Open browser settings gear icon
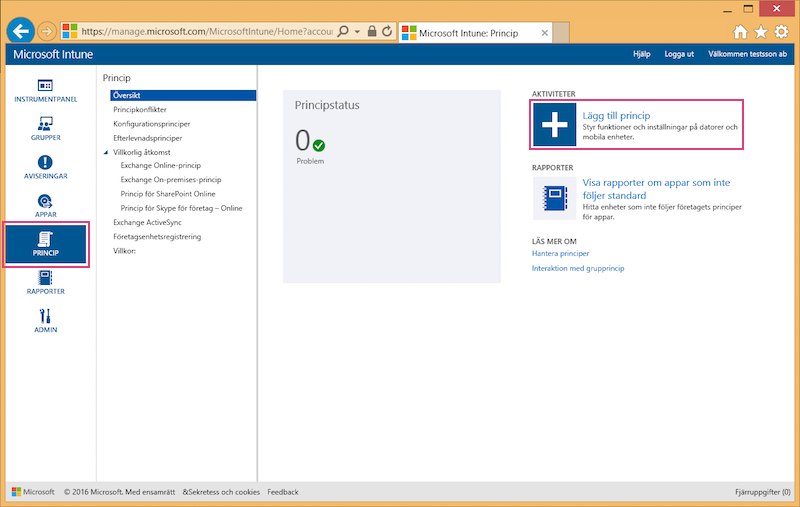Viewport: 800px width, 507px height. pyautogui.click(x=781, y=32)
